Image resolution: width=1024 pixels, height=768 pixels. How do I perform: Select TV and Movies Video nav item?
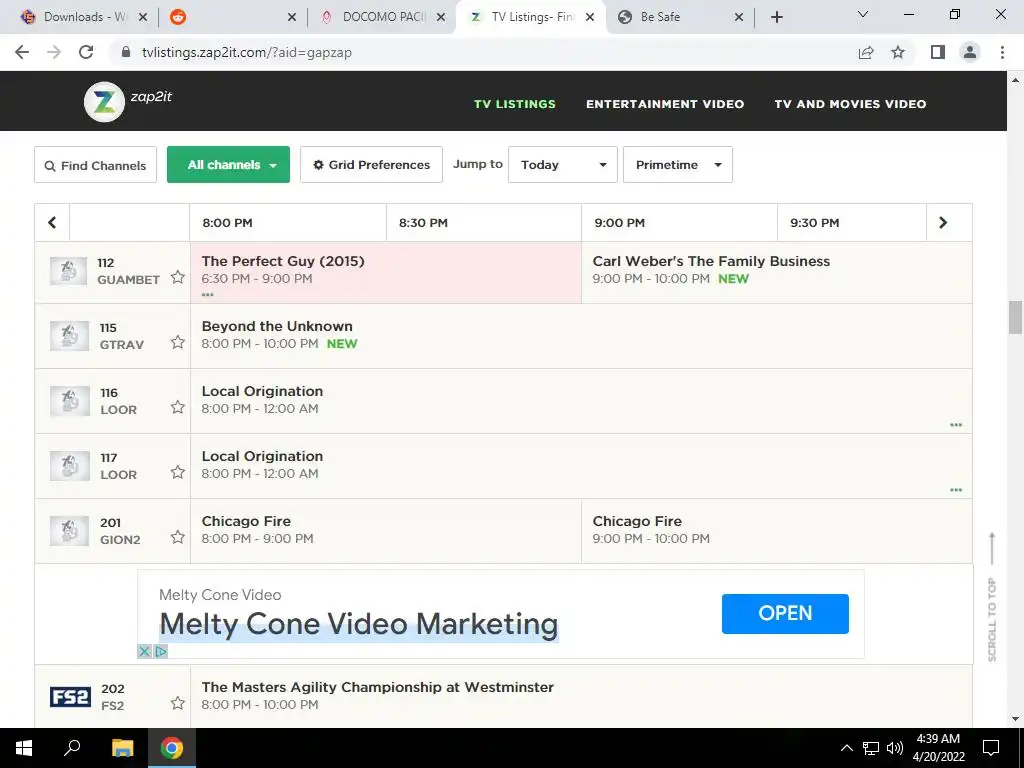coord(850,104)
